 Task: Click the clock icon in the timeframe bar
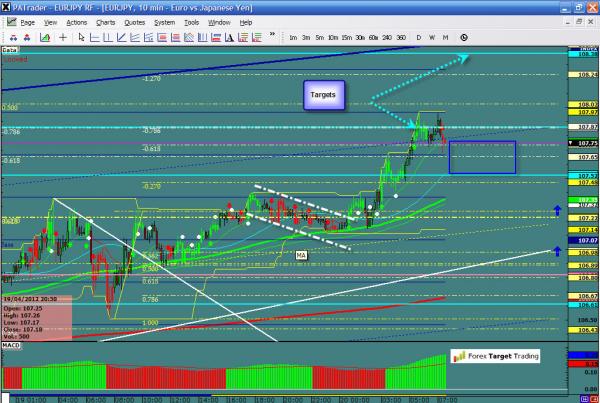coord(465,38)
